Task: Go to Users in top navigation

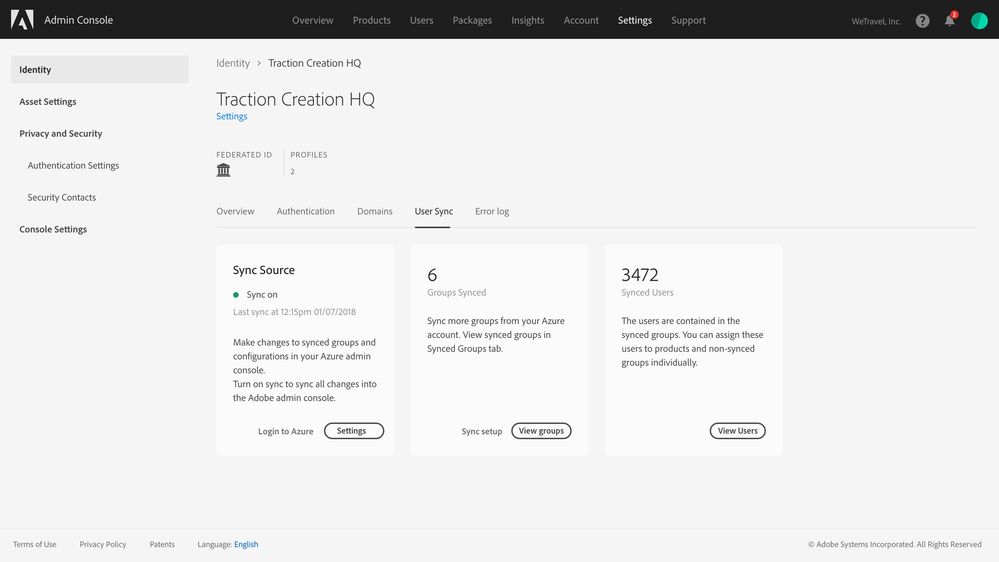Action: coord(421,20)
